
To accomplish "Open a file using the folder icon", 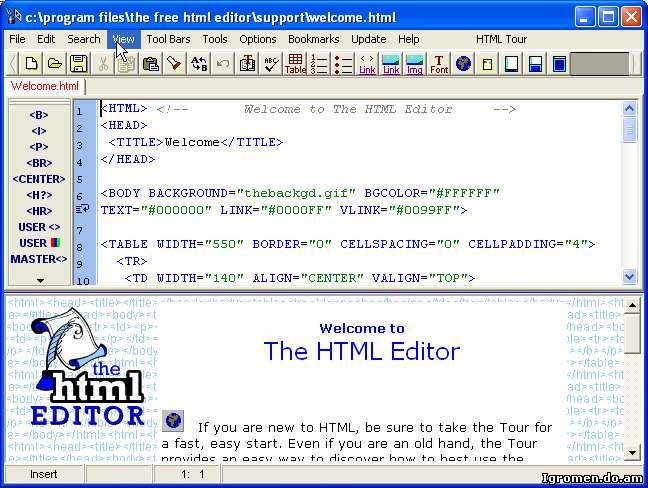I will point(55,64).
